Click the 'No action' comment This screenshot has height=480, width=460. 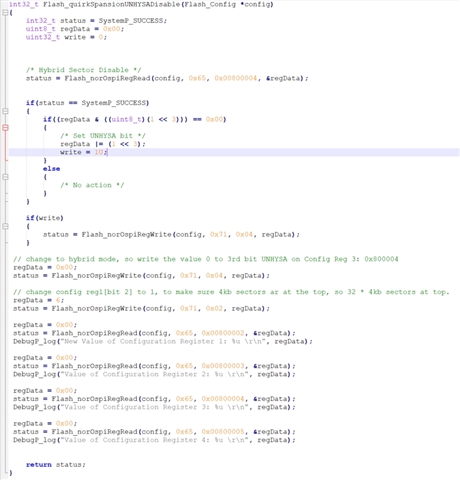click(92, 185)
